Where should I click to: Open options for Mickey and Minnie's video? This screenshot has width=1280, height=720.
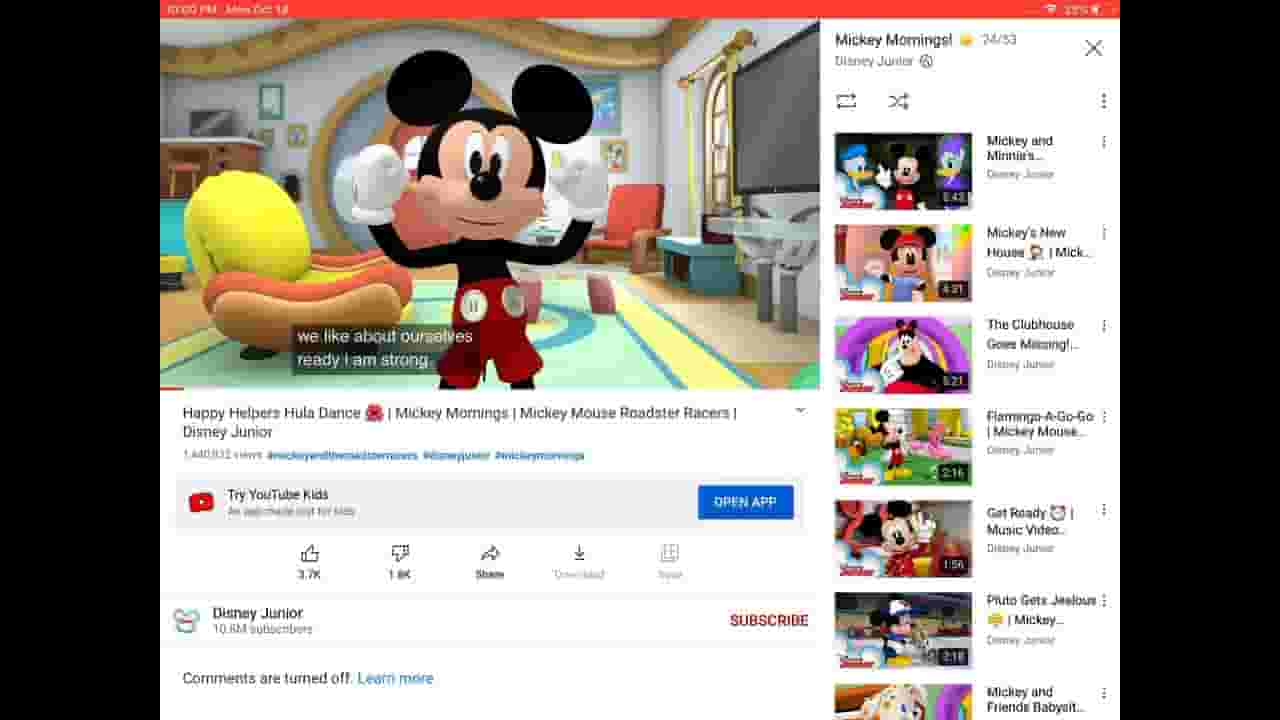1103,142
